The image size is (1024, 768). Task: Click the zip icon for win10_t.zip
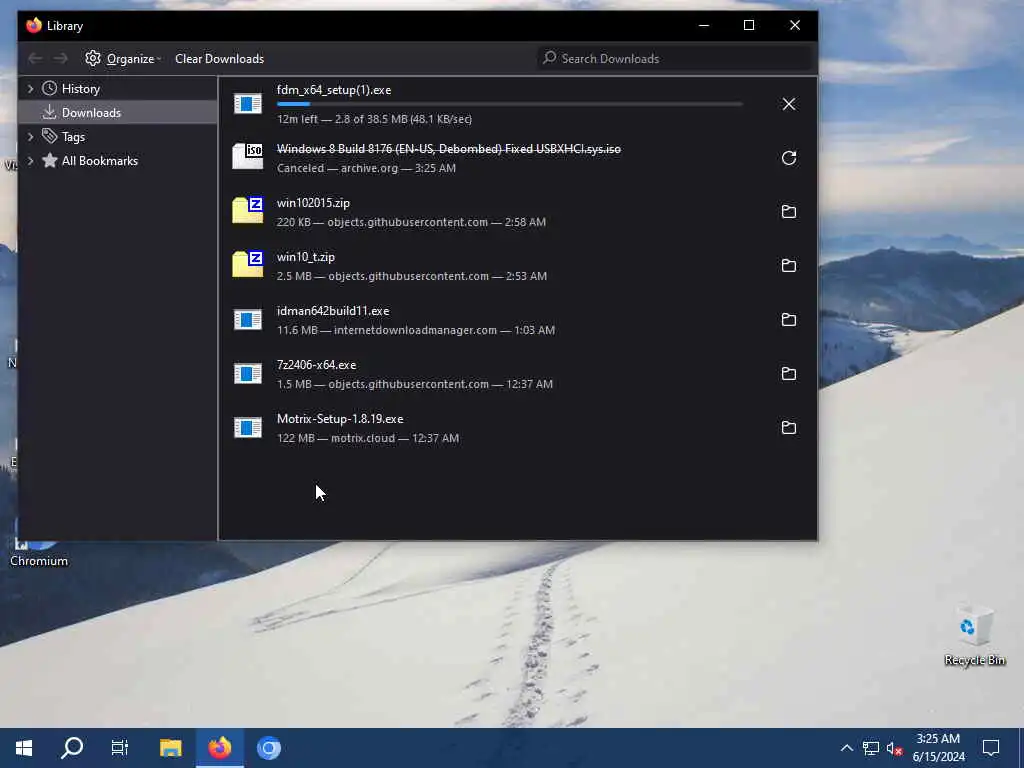248,264
